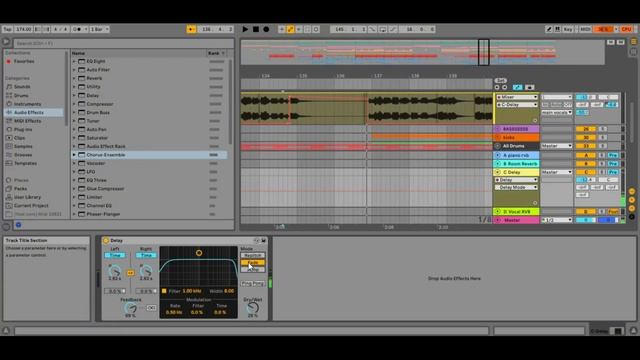Image resolution: width=640 pixels, height=360 pixels.
Task: Open the Mixer automation device chooser
Action: coord(517,97)
